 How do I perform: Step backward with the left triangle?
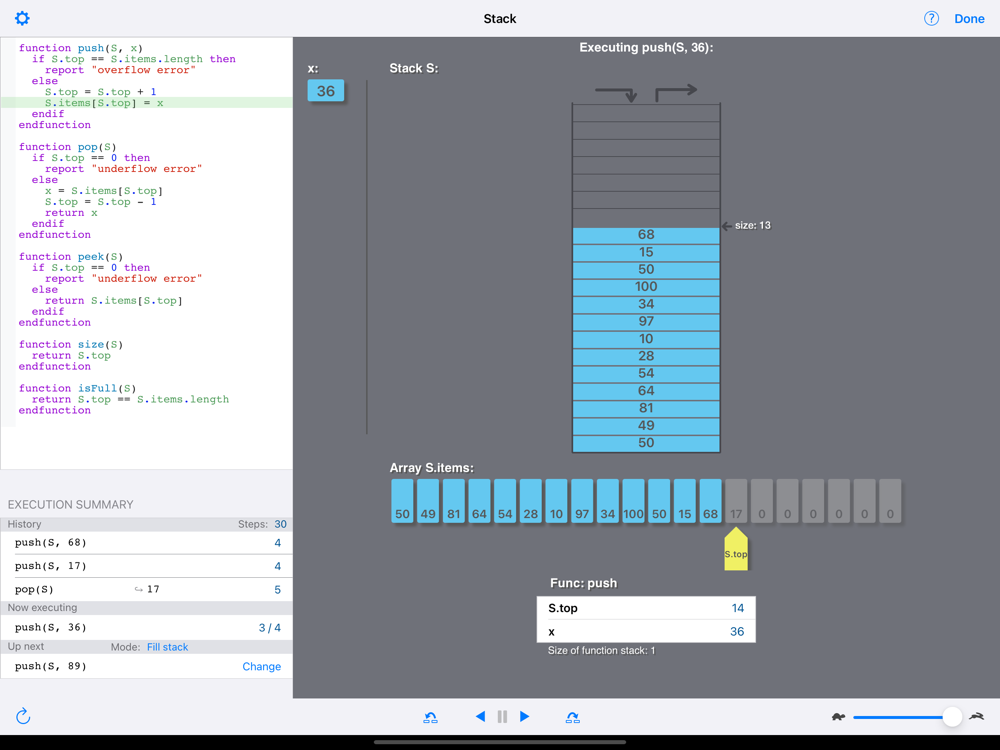[480, 717]
